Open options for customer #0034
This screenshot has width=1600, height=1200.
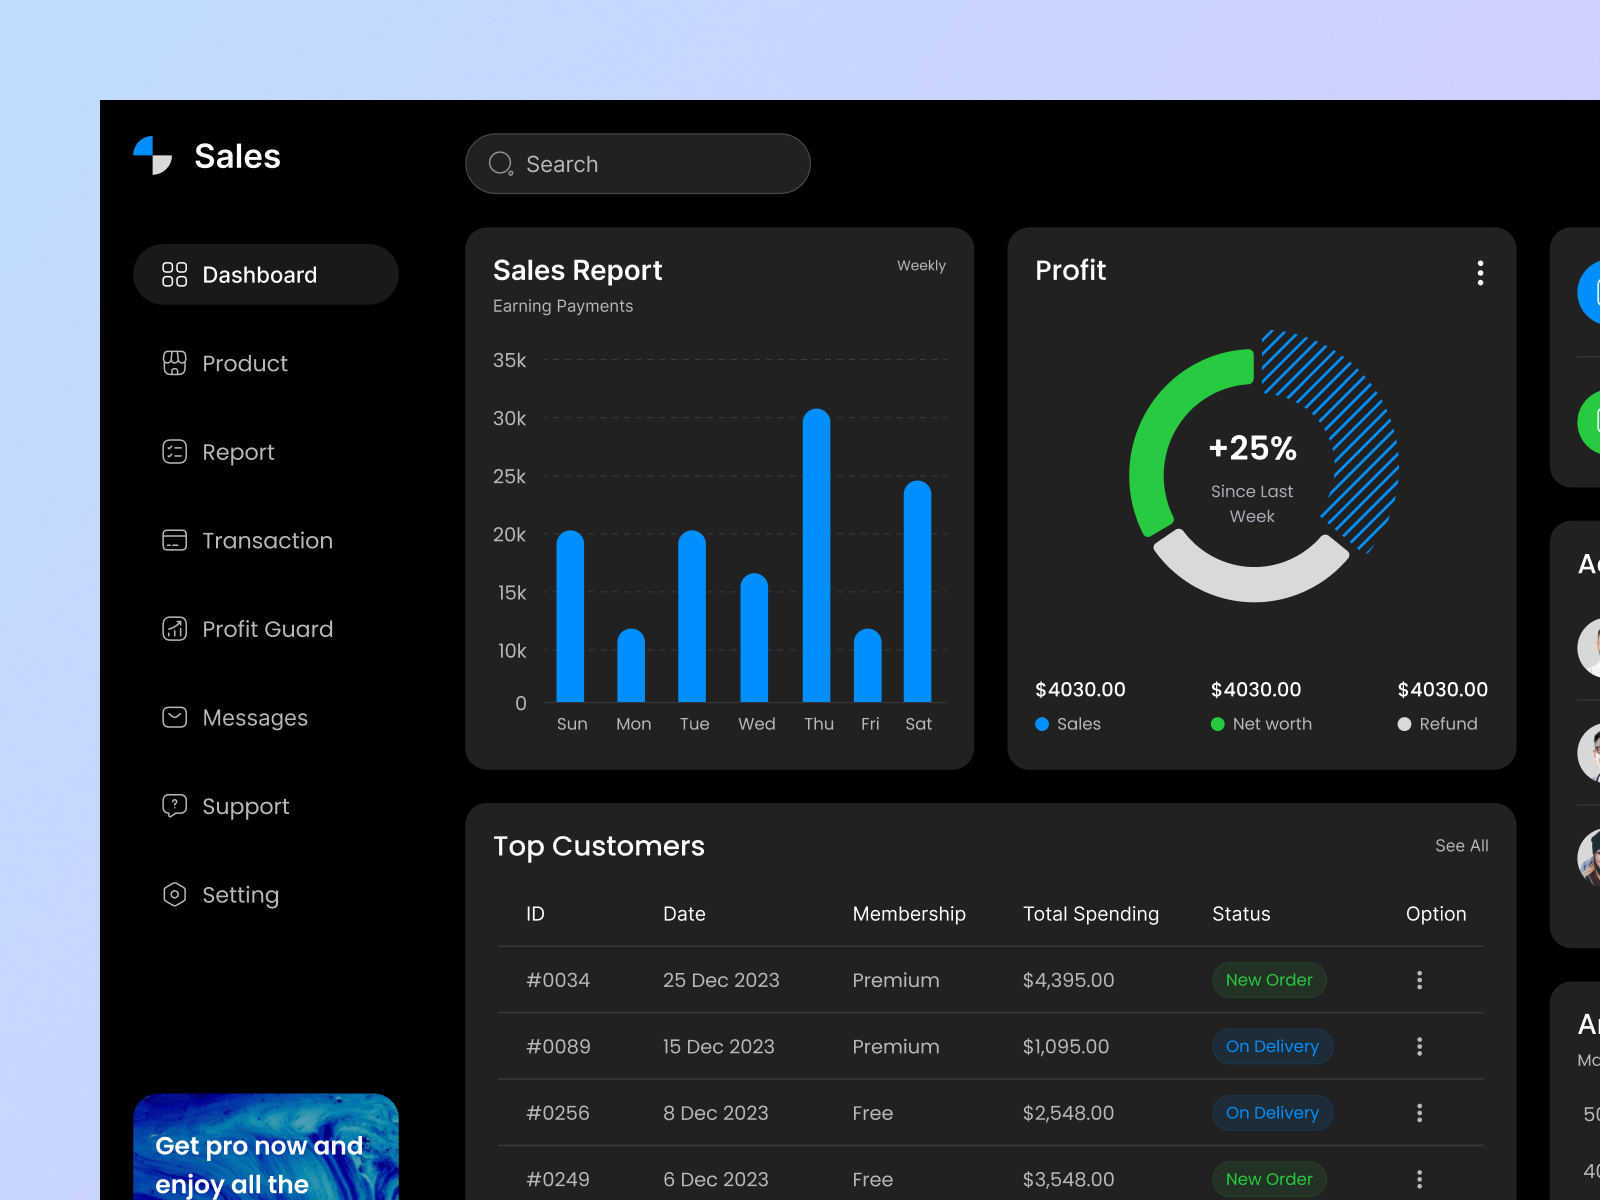coord(1419,980)
